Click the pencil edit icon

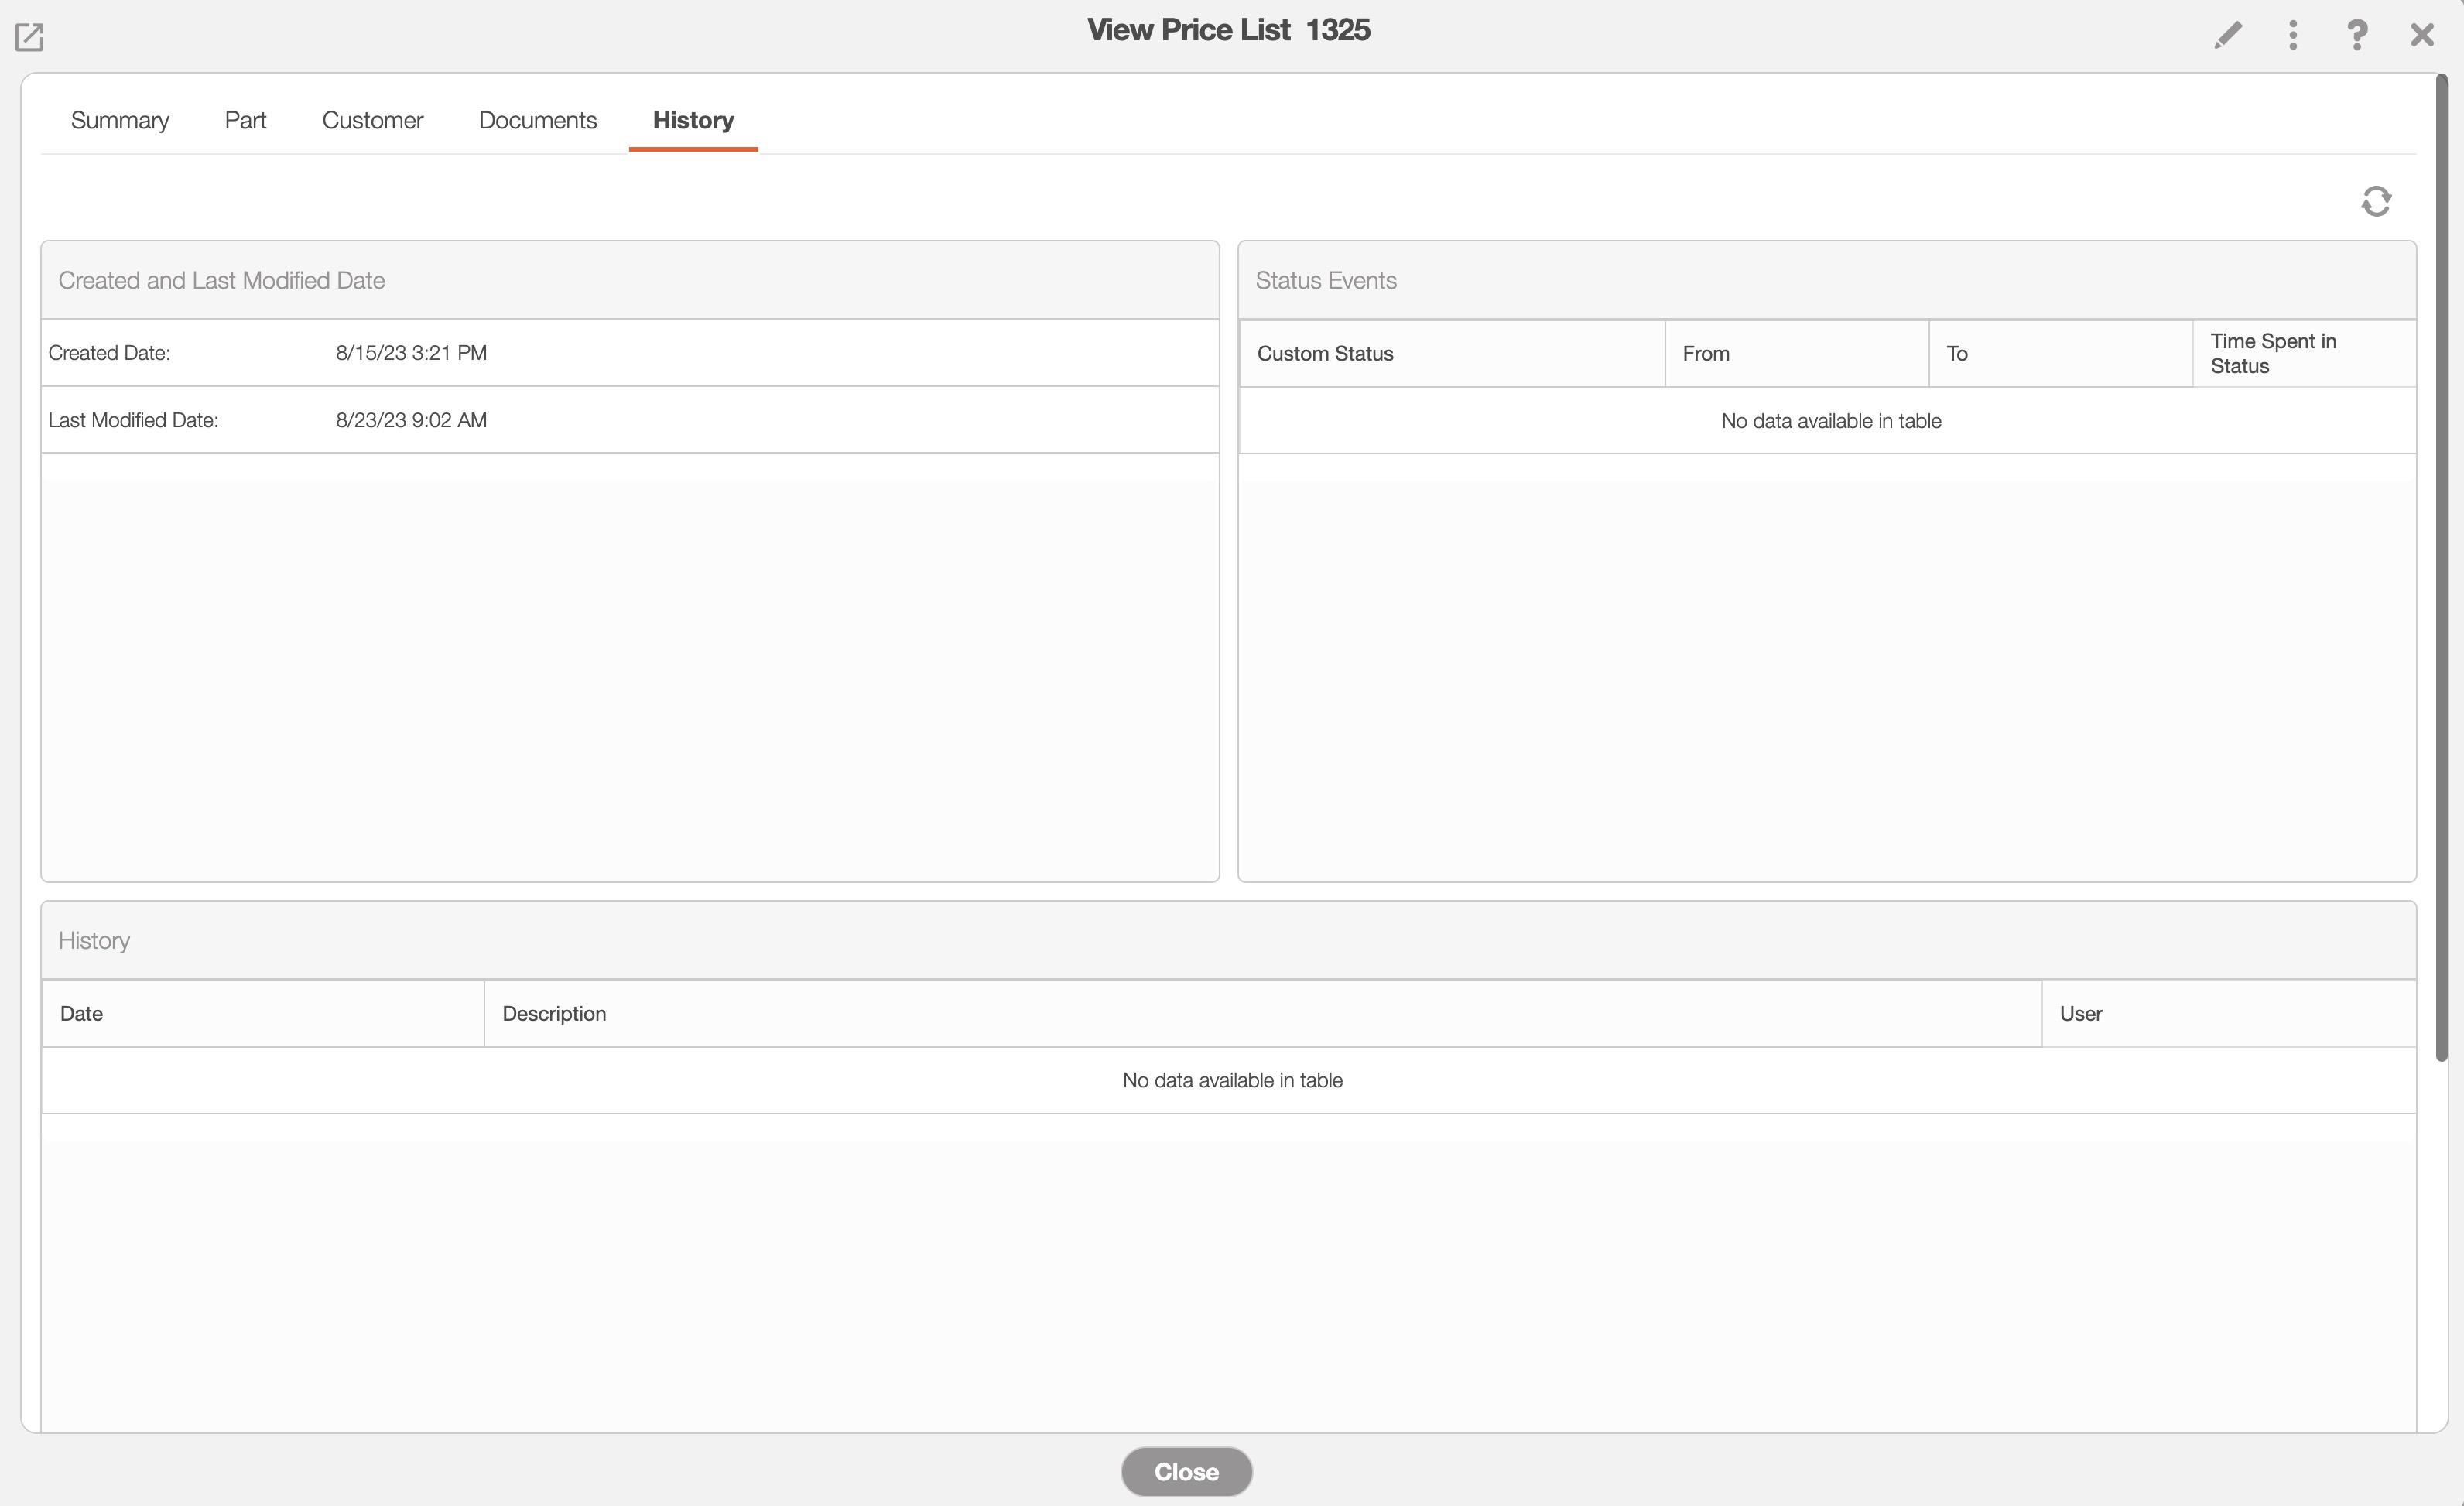pos(2228,36)
